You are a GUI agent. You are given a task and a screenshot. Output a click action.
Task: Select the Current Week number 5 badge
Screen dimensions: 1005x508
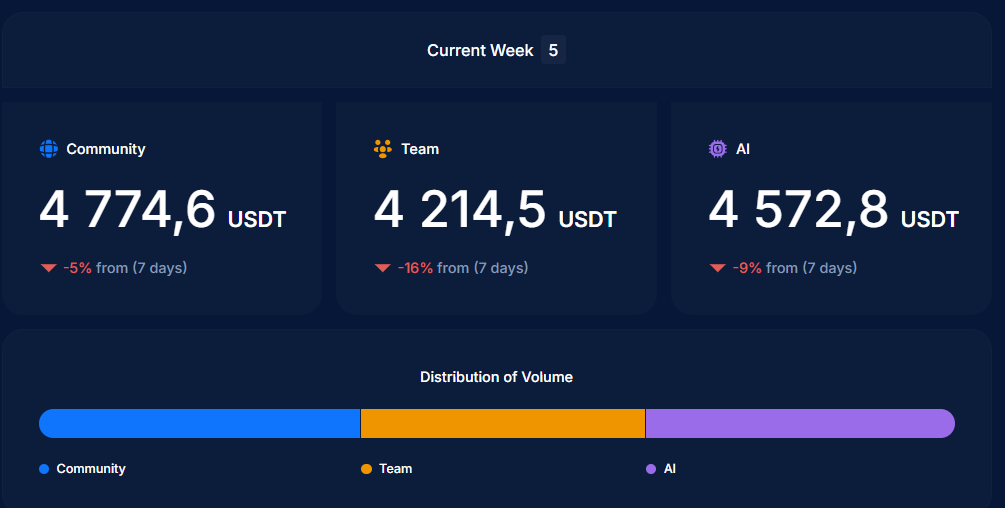[553, 50]
